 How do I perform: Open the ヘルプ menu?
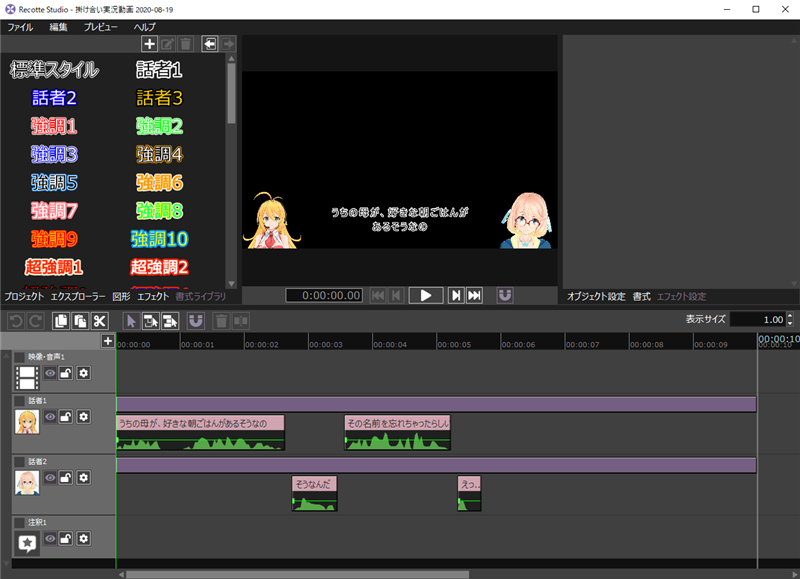pos(145,27)
